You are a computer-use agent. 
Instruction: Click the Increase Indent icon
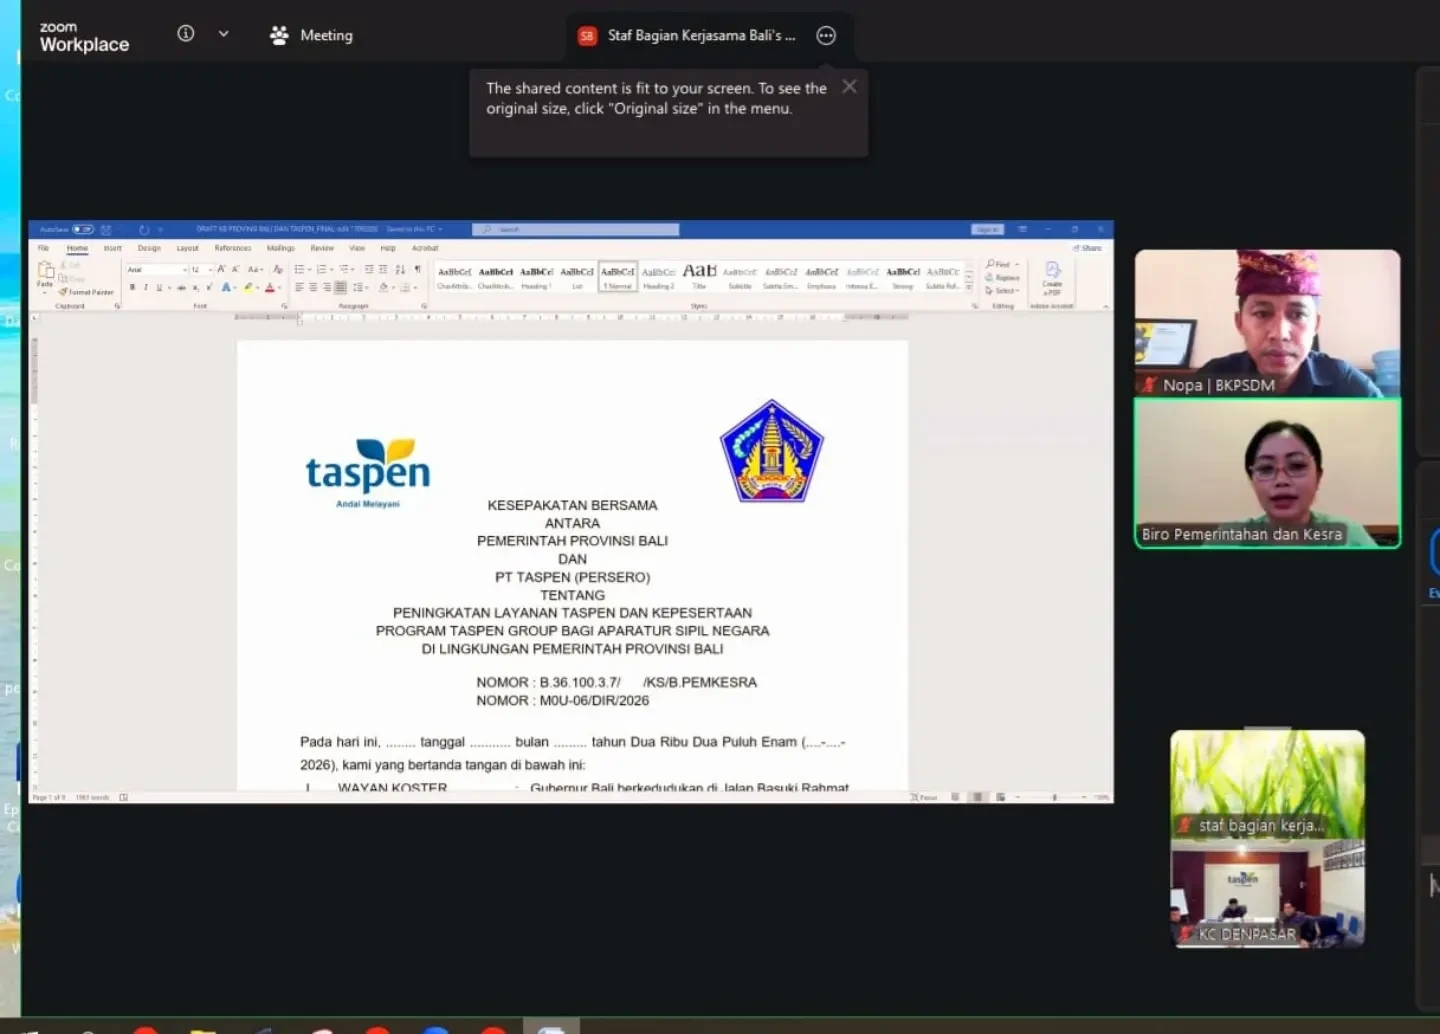point(383,269)
